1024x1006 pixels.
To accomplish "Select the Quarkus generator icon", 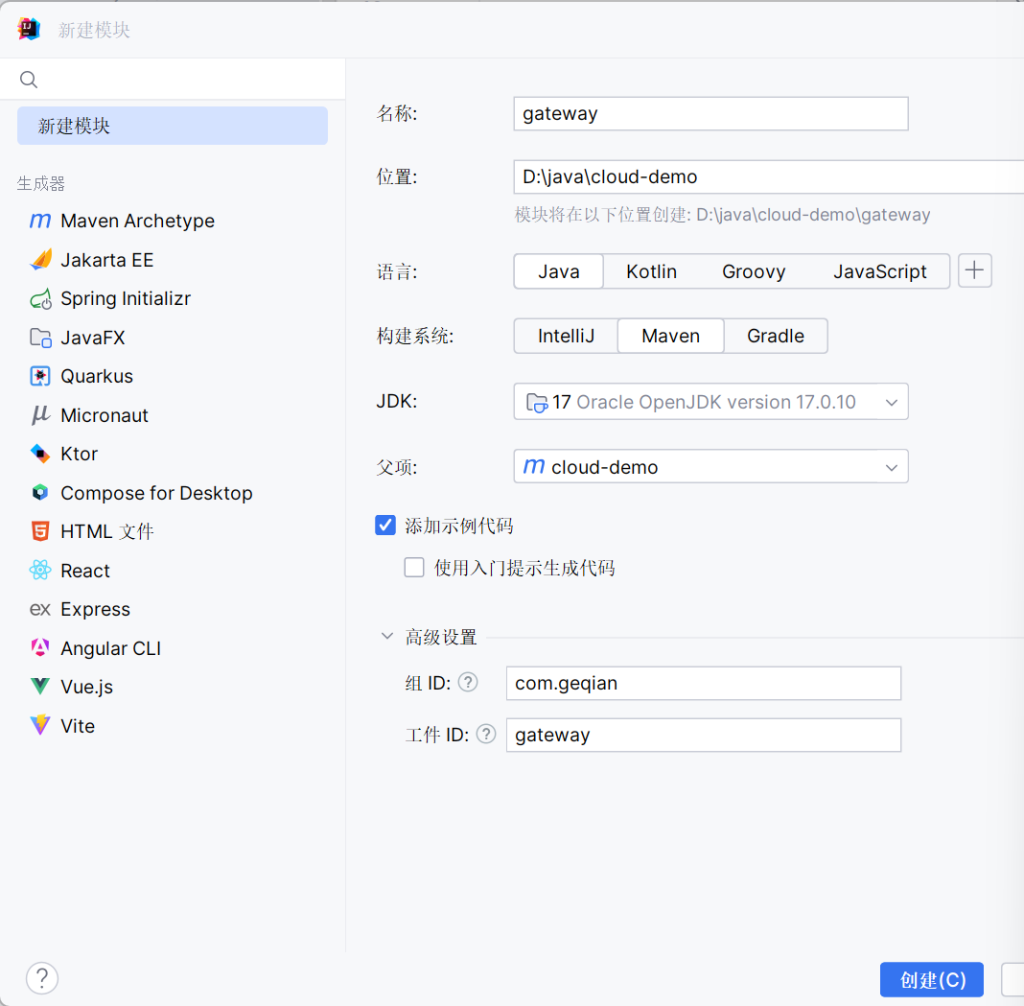I will [40, 377].
